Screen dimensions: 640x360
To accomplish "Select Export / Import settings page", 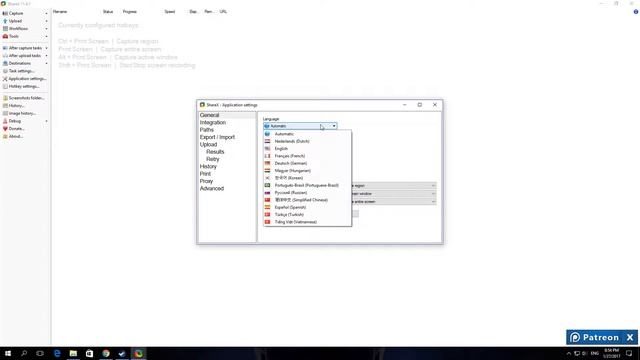I will (x=217, y=137).
